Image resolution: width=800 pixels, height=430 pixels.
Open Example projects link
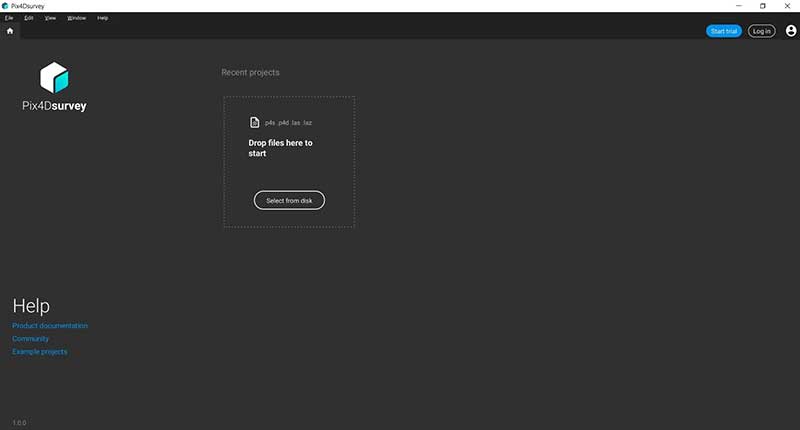pos(40,351)
